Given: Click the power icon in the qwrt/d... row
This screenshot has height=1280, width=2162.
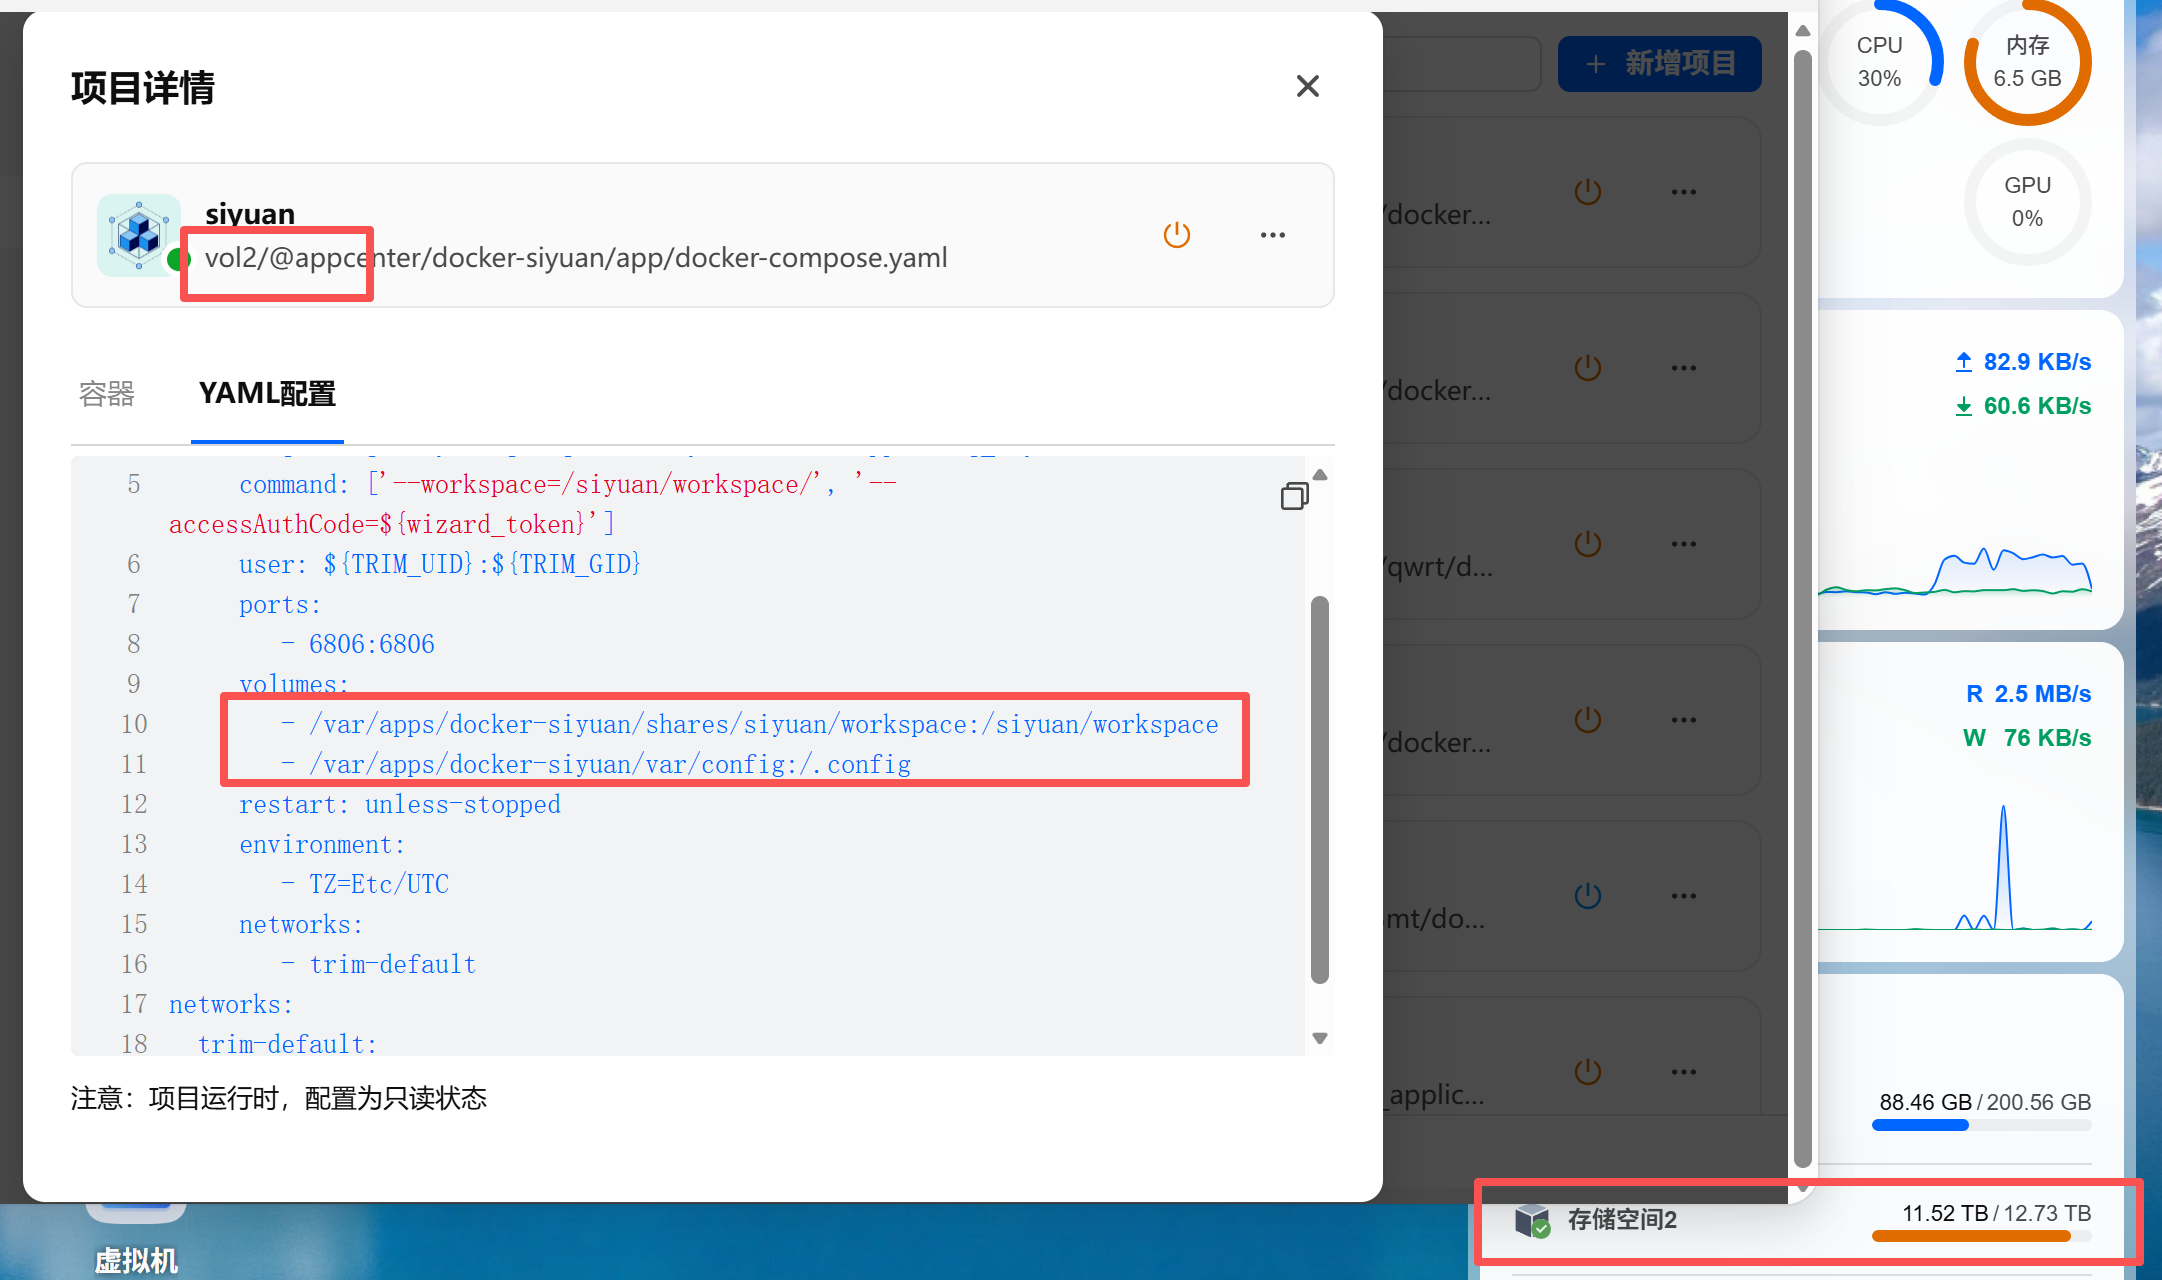Looking at the screenshot, I should tap(1588, 544).
